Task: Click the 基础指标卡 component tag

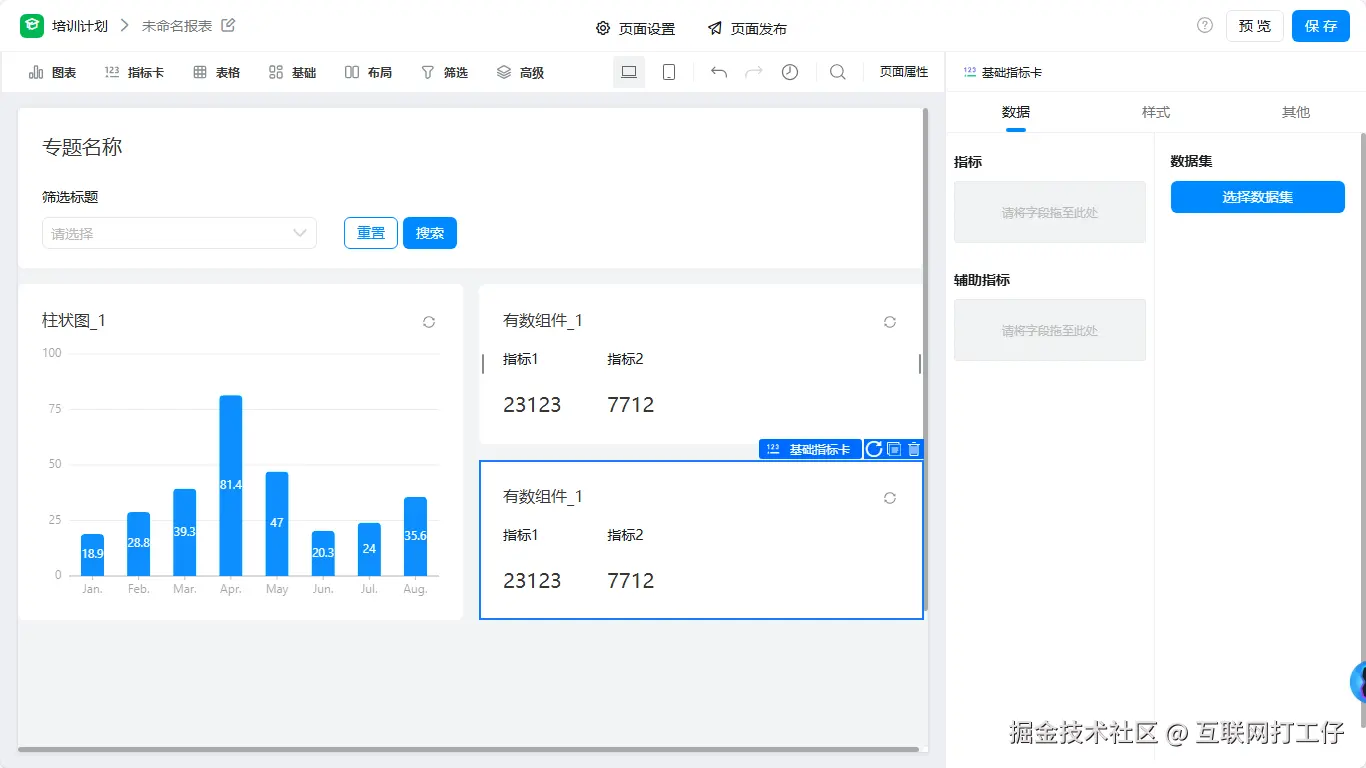Action: click(810, 449)
